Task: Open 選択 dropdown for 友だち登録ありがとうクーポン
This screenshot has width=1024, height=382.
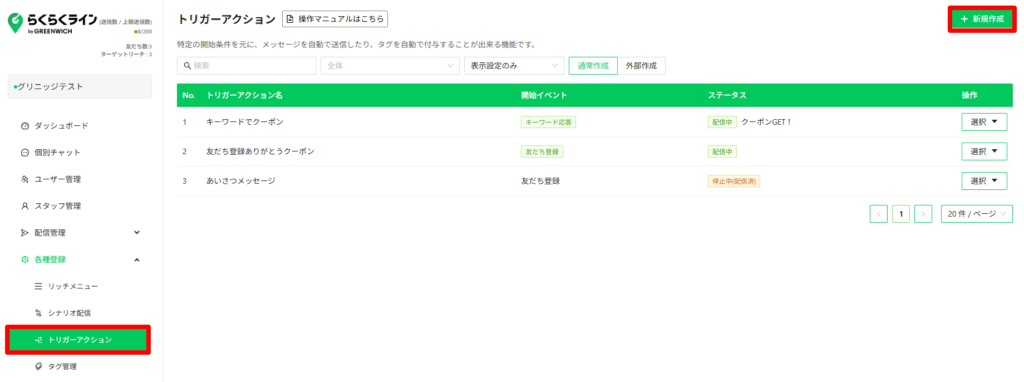Action: (x=984, y=151)
